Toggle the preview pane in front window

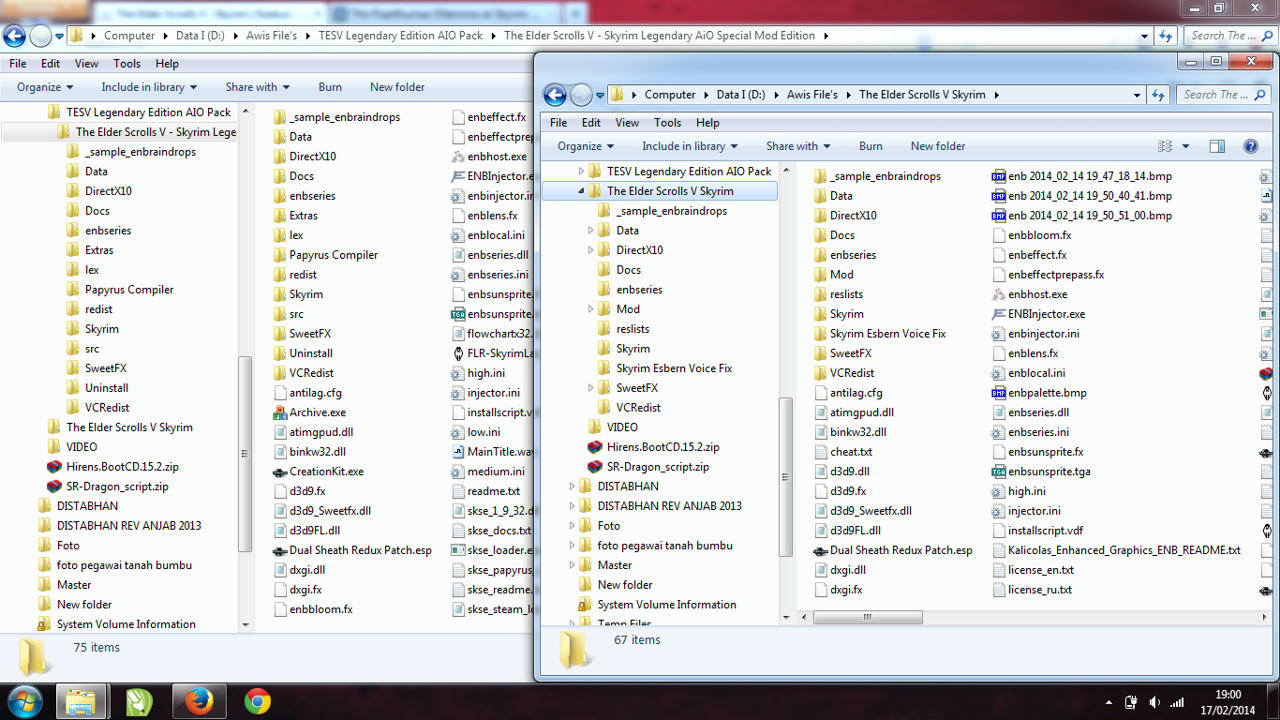[x=1217, y=146]
